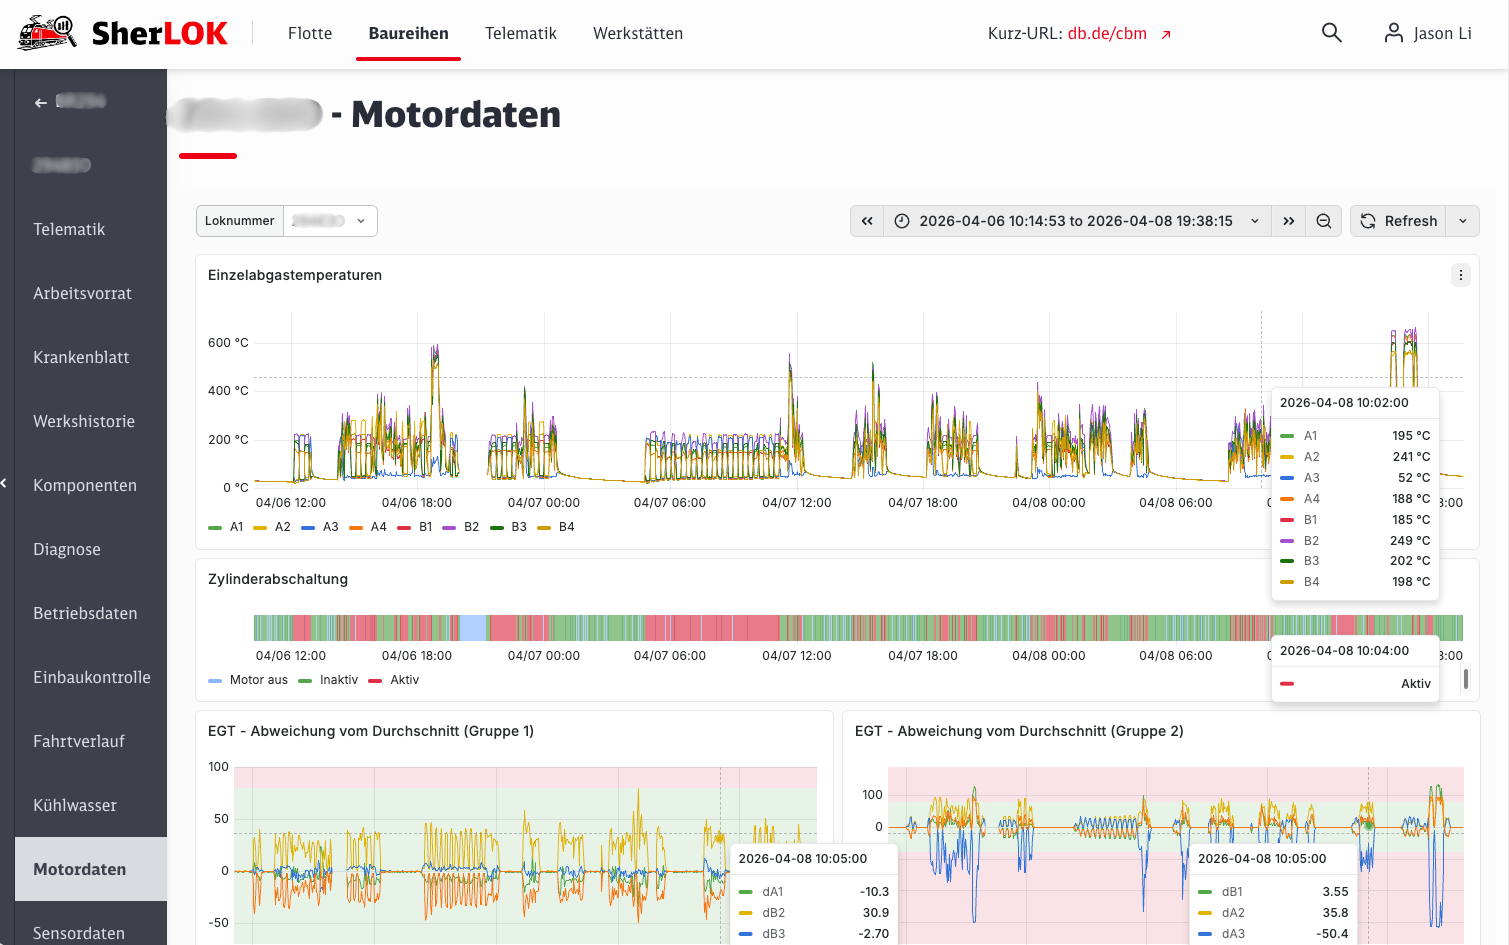Toggle B2 series in temperature legend

(461, 527)
